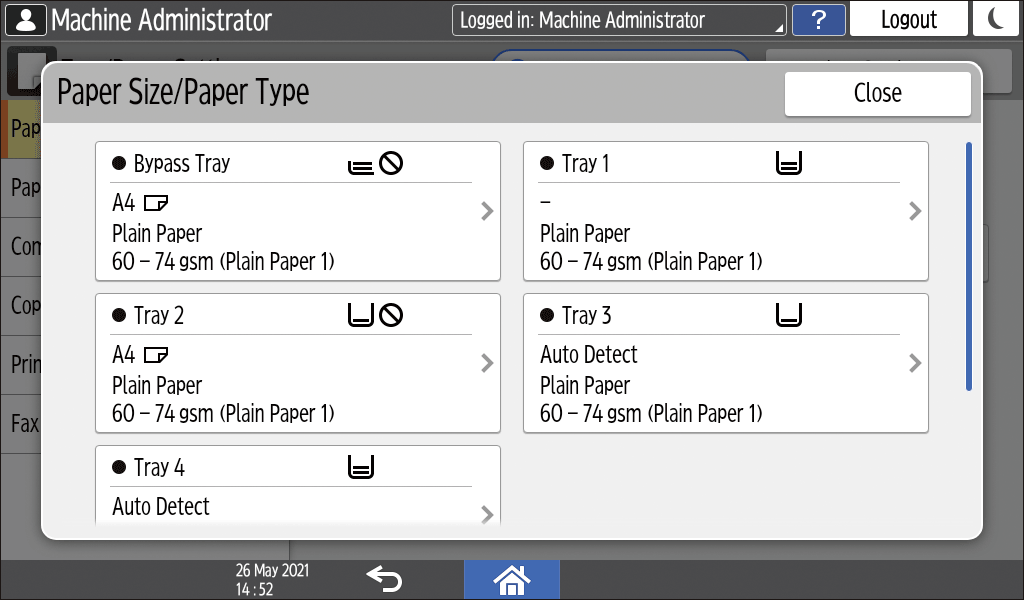Select the Fax tab in left sidebar

[24, 424]
